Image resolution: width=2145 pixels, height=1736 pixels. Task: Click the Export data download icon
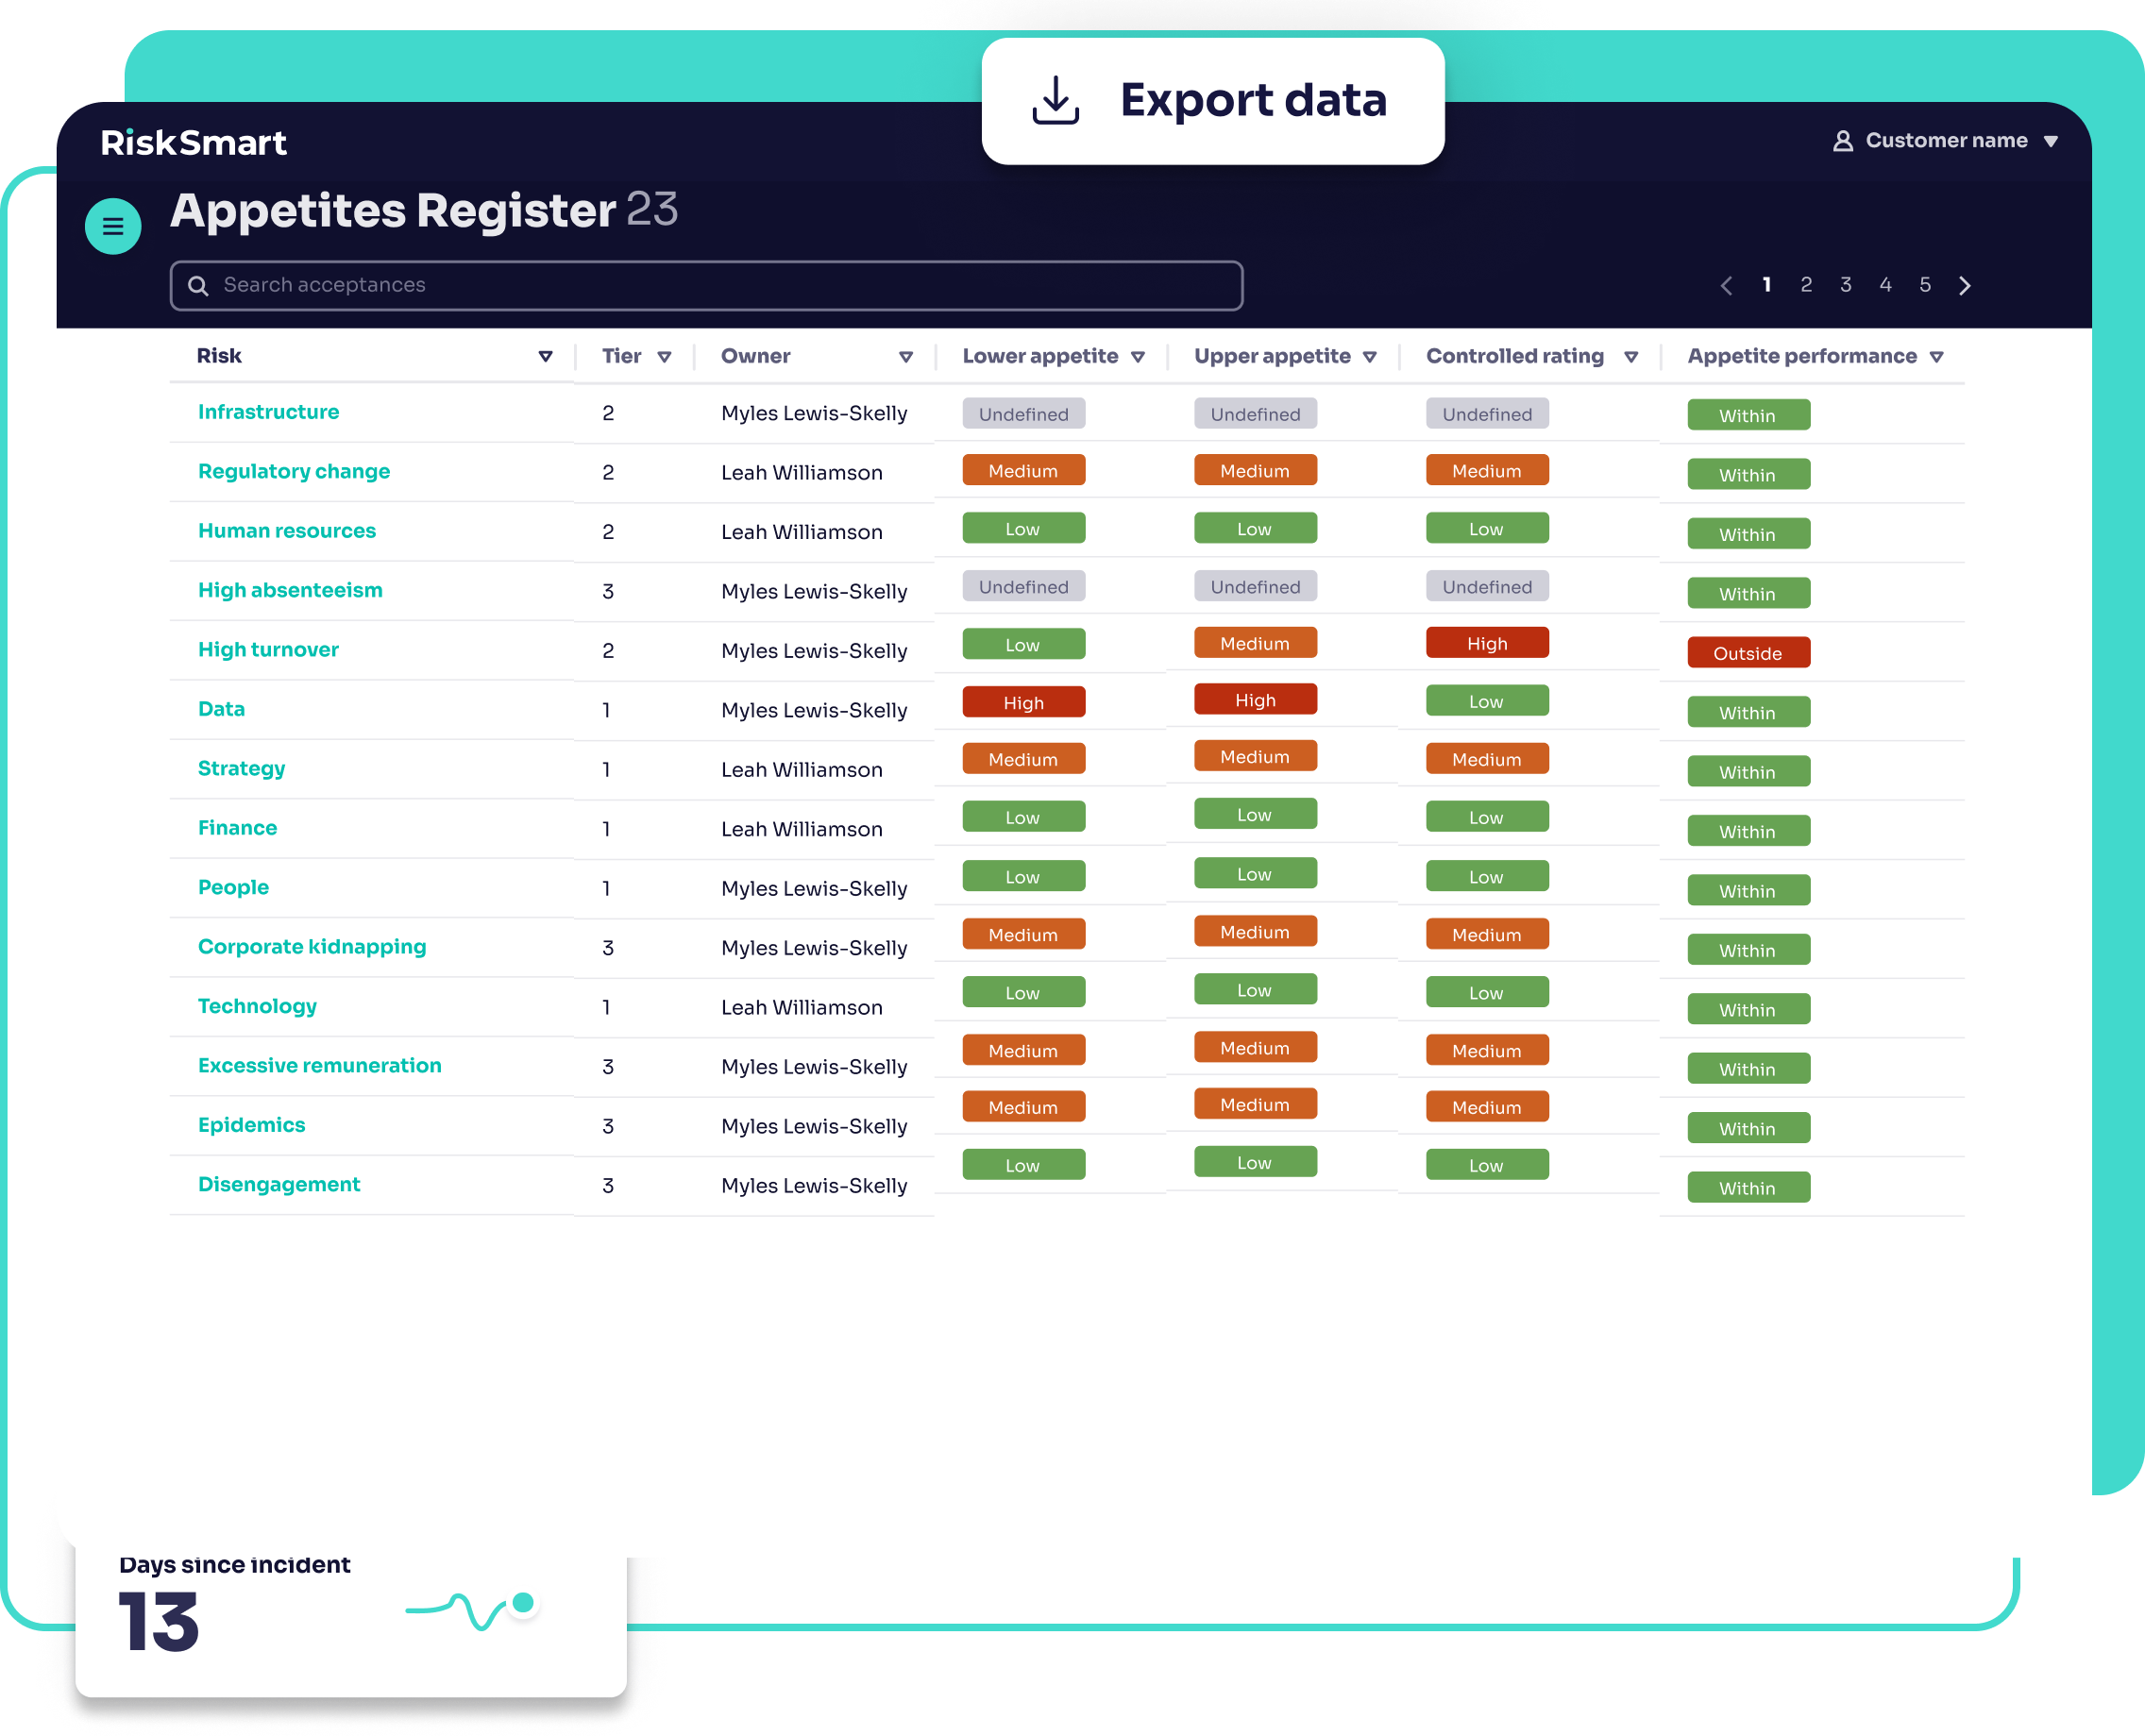coord(1055,100)
